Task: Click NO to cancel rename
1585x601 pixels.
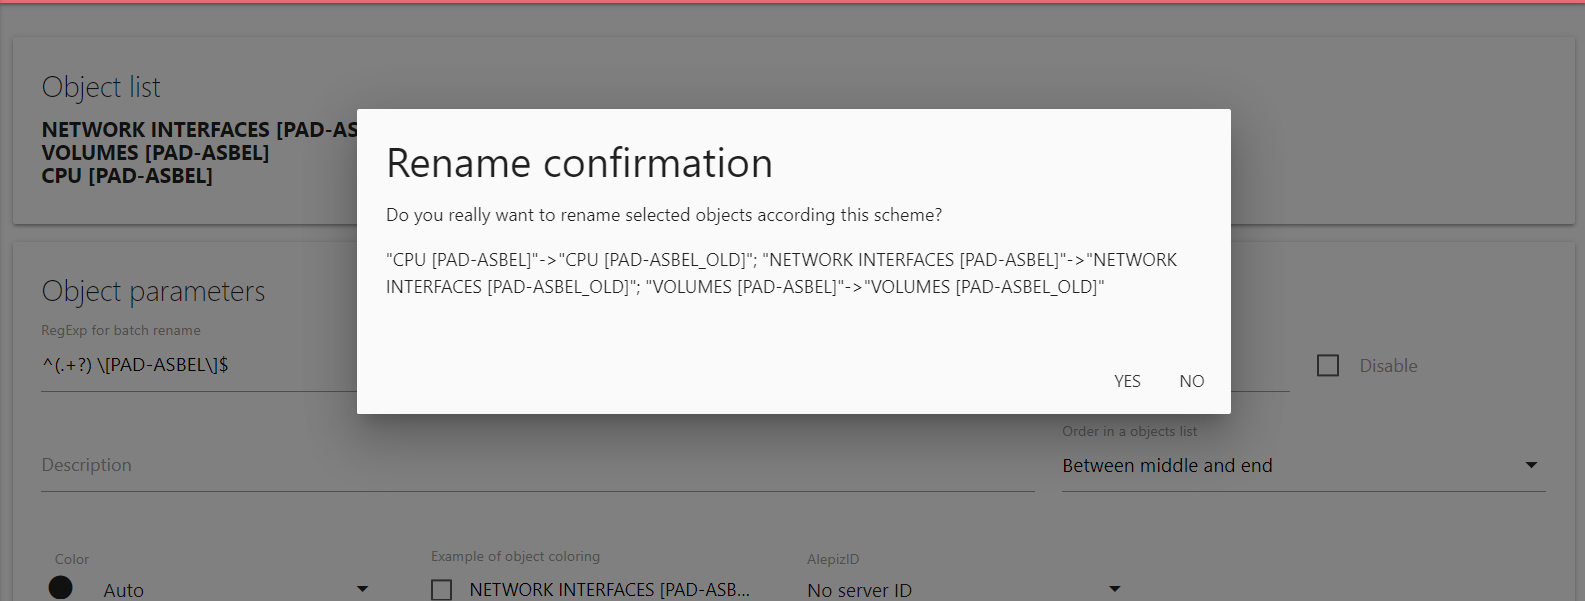Action: [1191, 381]
